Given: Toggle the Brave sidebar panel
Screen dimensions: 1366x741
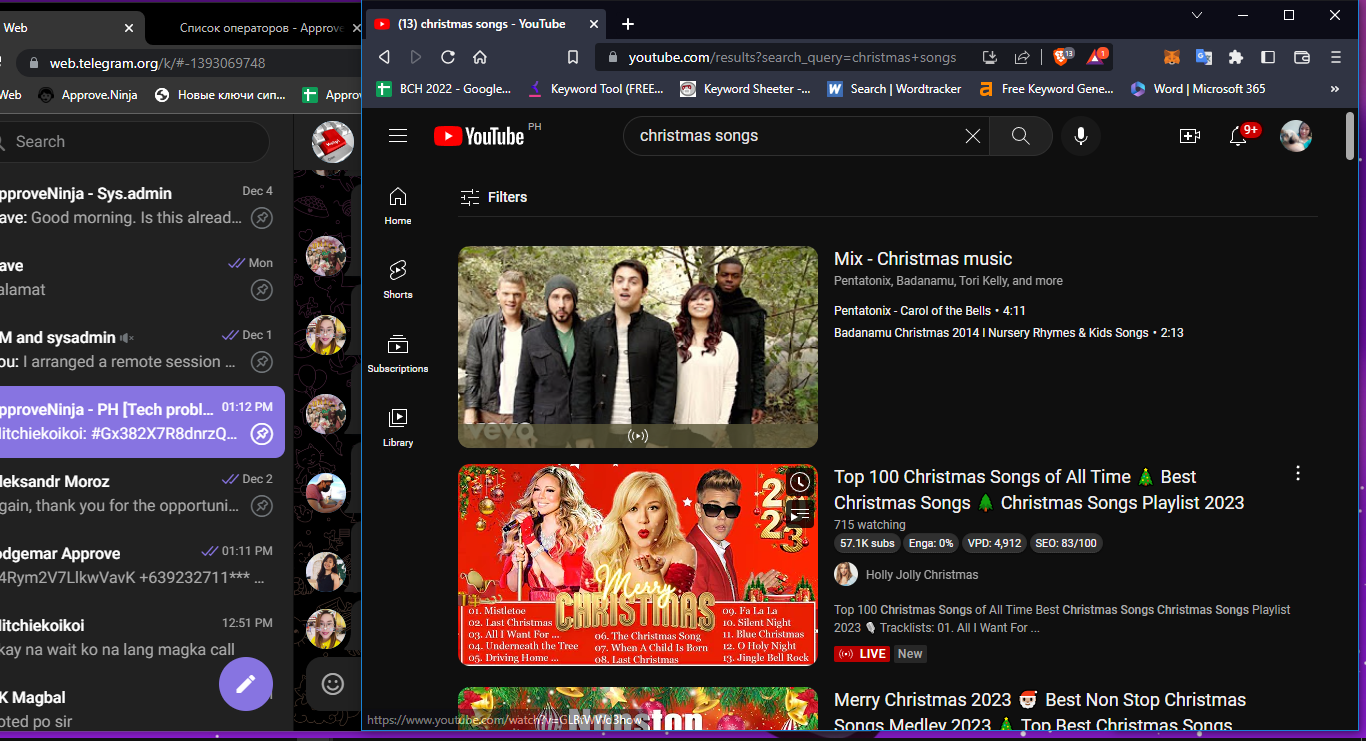Looking at the screenshot, I should pos(1268,57).
